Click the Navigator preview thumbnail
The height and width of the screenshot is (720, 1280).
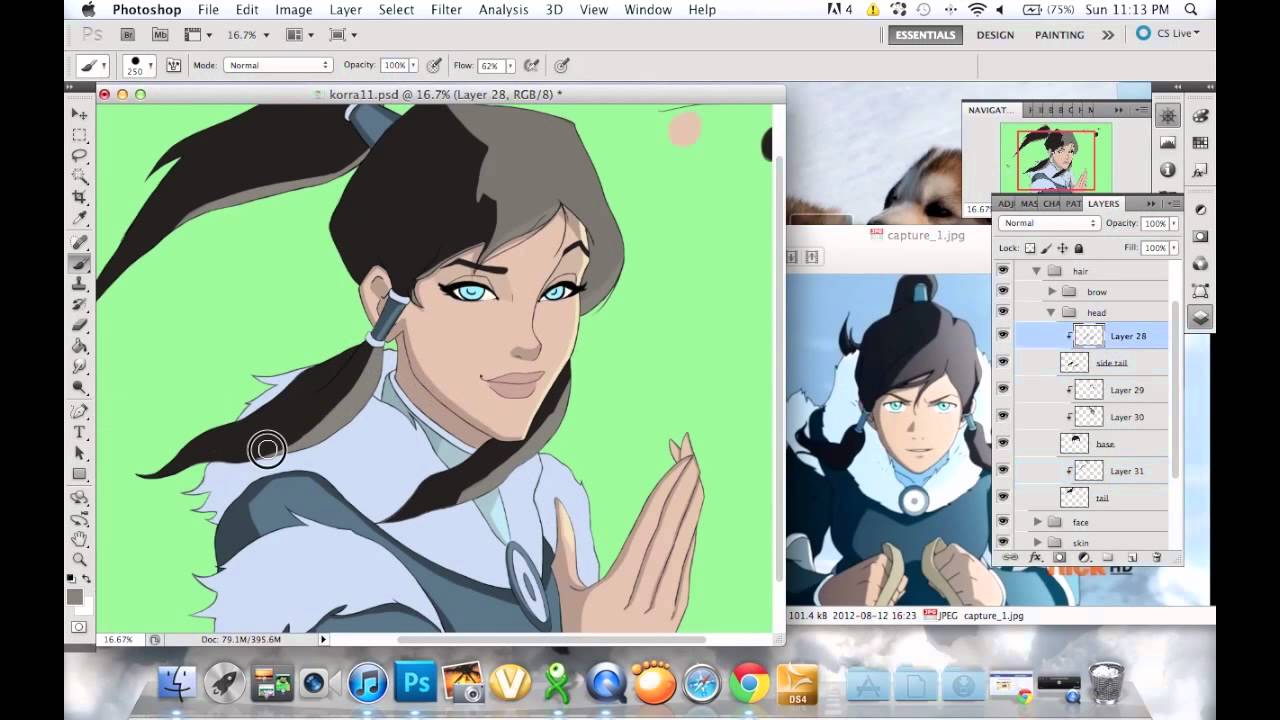pos(1056,157)
